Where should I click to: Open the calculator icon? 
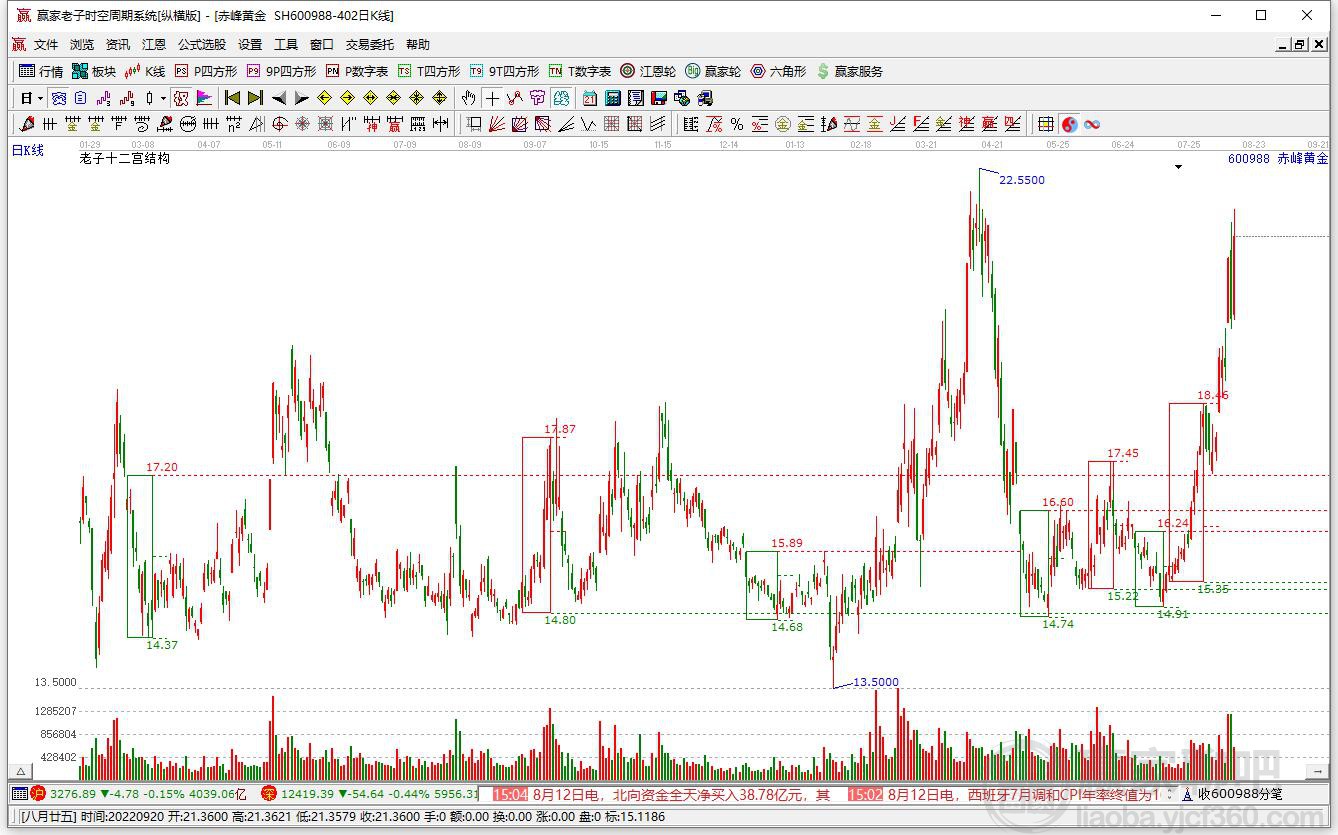(612, 98)
